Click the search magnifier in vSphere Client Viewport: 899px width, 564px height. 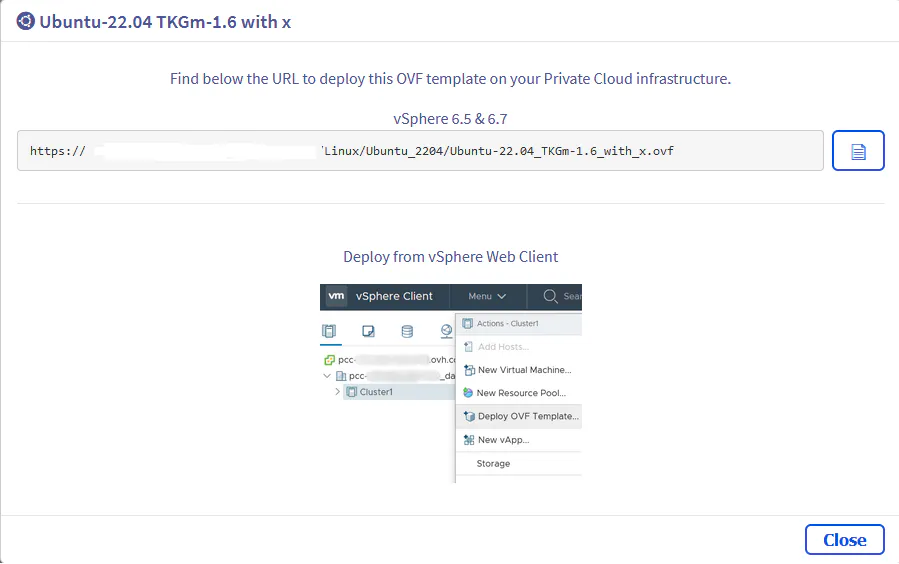tap(550, 296)
